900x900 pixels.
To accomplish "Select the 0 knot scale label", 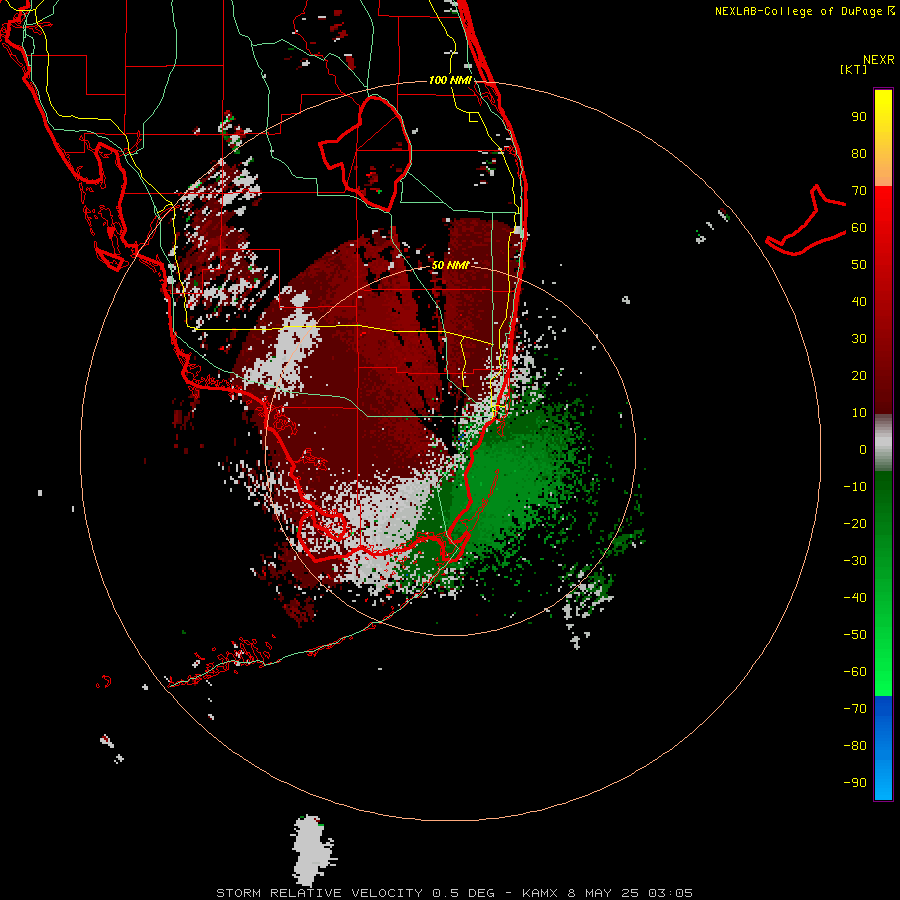I will point(863,450).
